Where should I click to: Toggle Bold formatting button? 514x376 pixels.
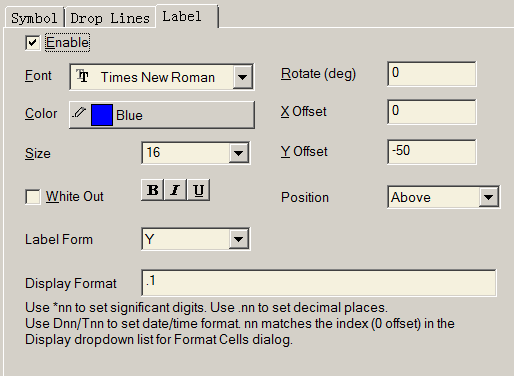coord(153,190)
